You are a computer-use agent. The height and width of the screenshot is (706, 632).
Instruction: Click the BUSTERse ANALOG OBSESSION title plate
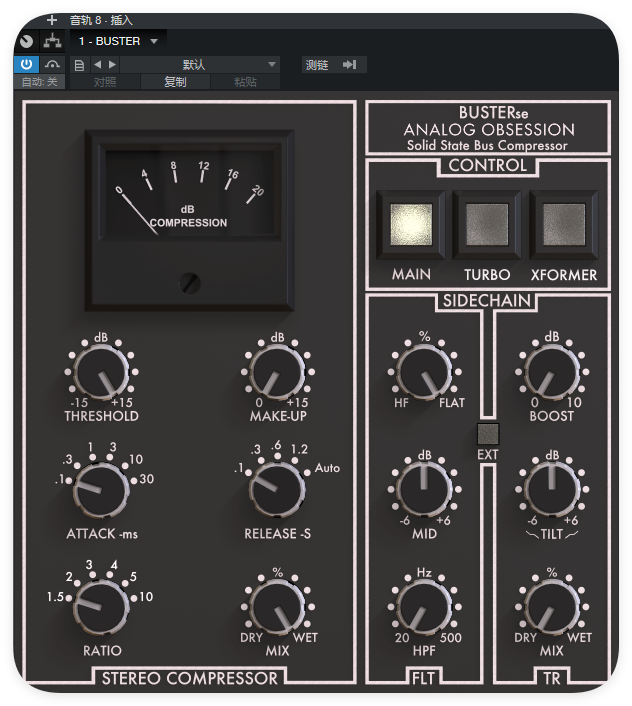click(x=488, y=128)
